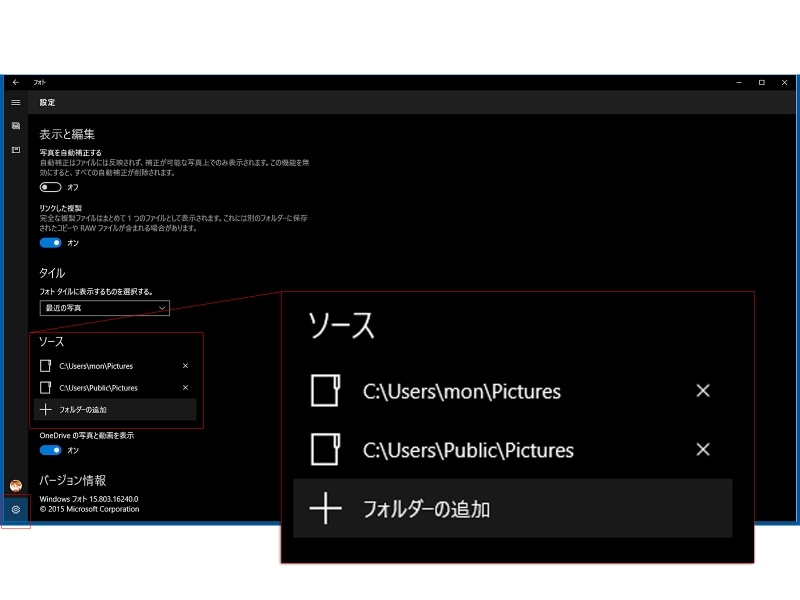Open the Settings gear icon at bottom
This screenshot has width=800, height=600.
[14, 509]
